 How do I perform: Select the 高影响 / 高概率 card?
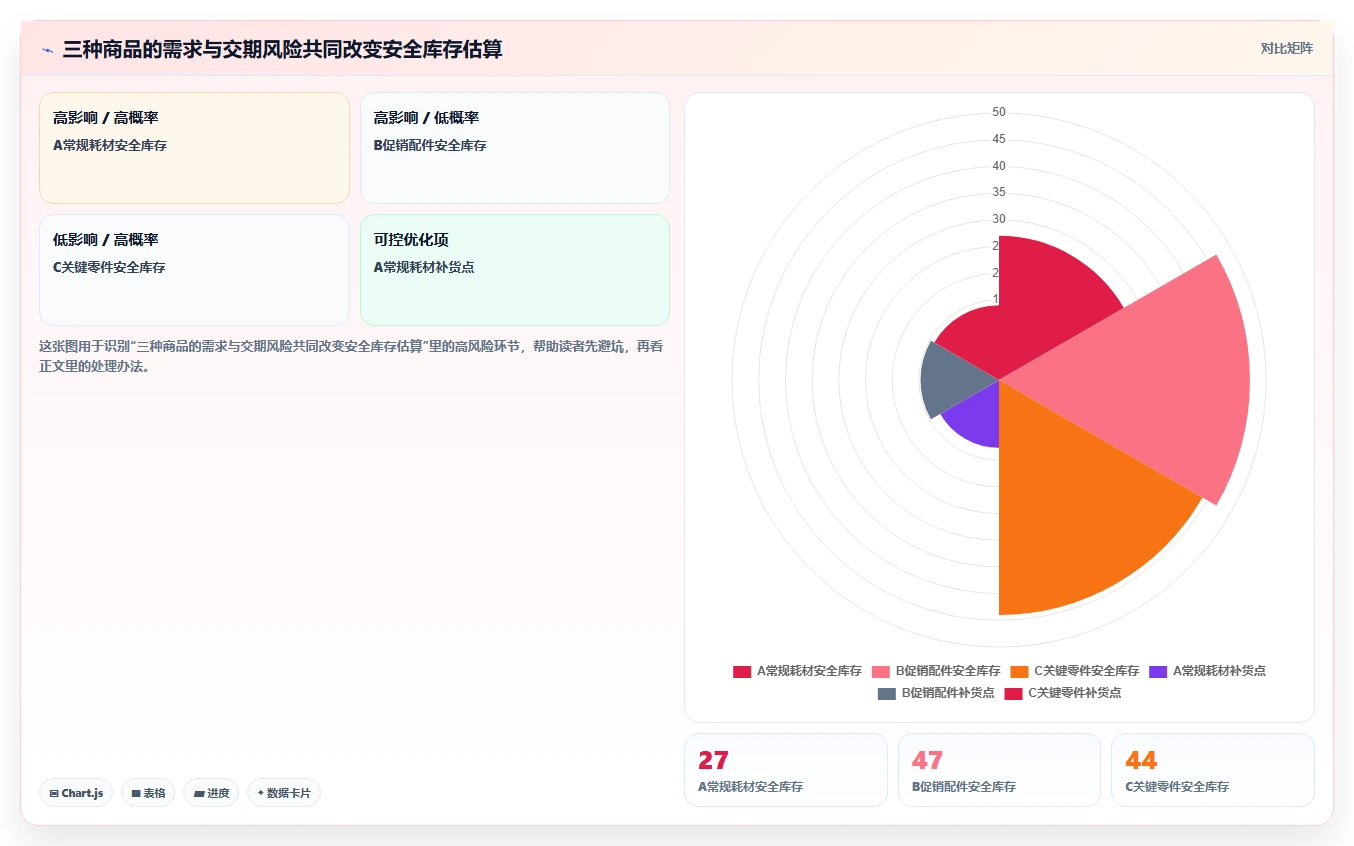click(x=194, y=148)
